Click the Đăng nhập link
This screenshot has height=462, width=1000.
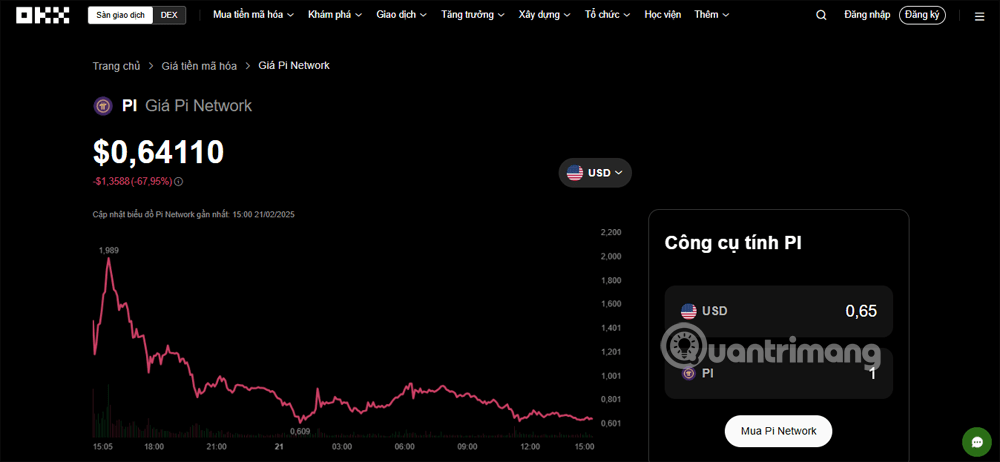click(866, 15)
